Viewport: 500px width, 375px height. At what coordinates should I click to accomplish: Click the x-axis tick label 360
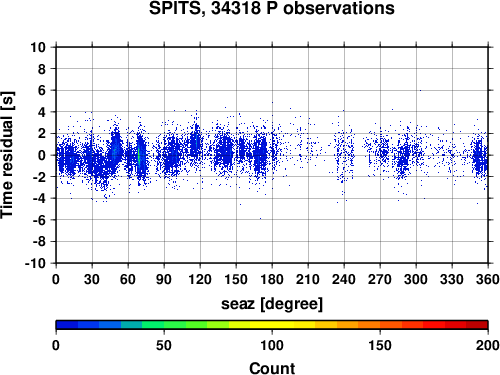488,279
